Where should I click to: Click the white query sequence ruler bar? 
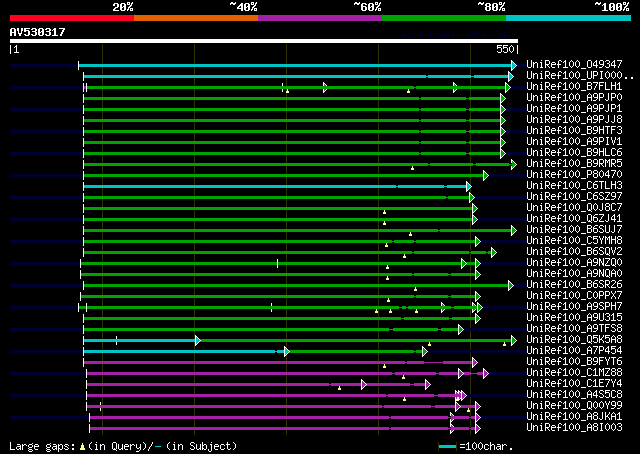point(264,41)
